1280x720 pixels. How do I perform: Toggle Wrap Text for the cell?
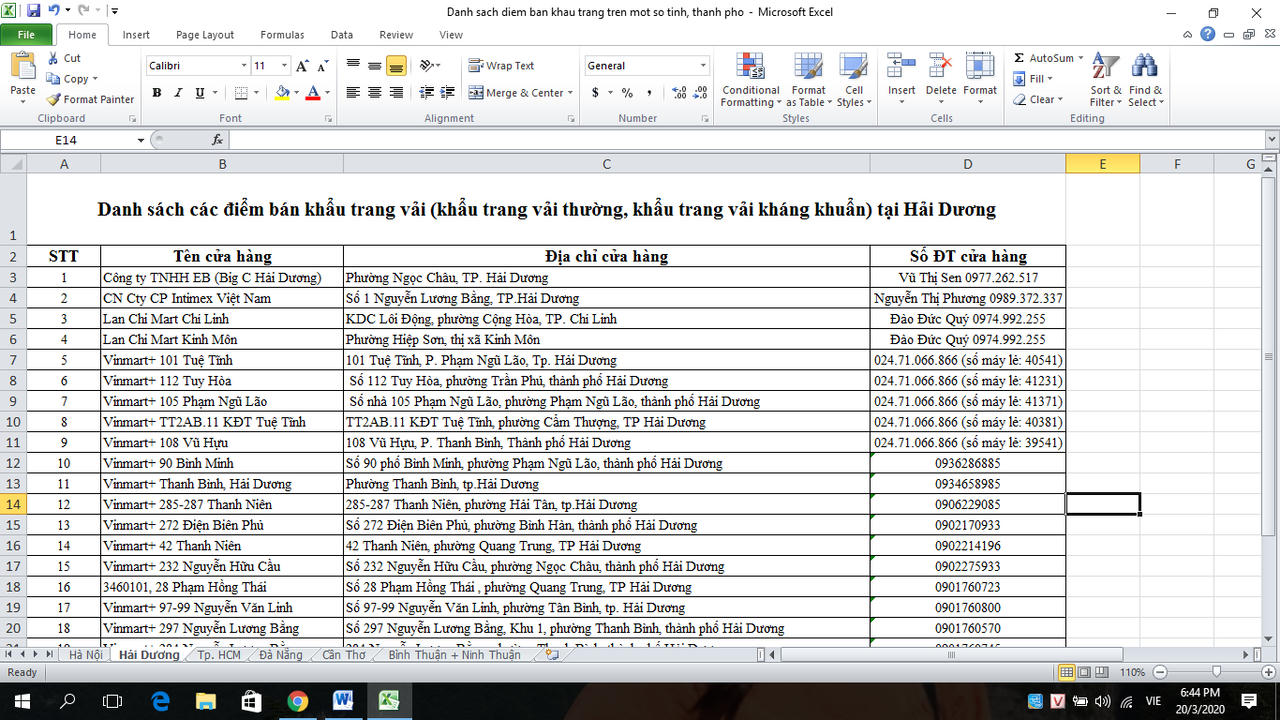coord(502,66)
